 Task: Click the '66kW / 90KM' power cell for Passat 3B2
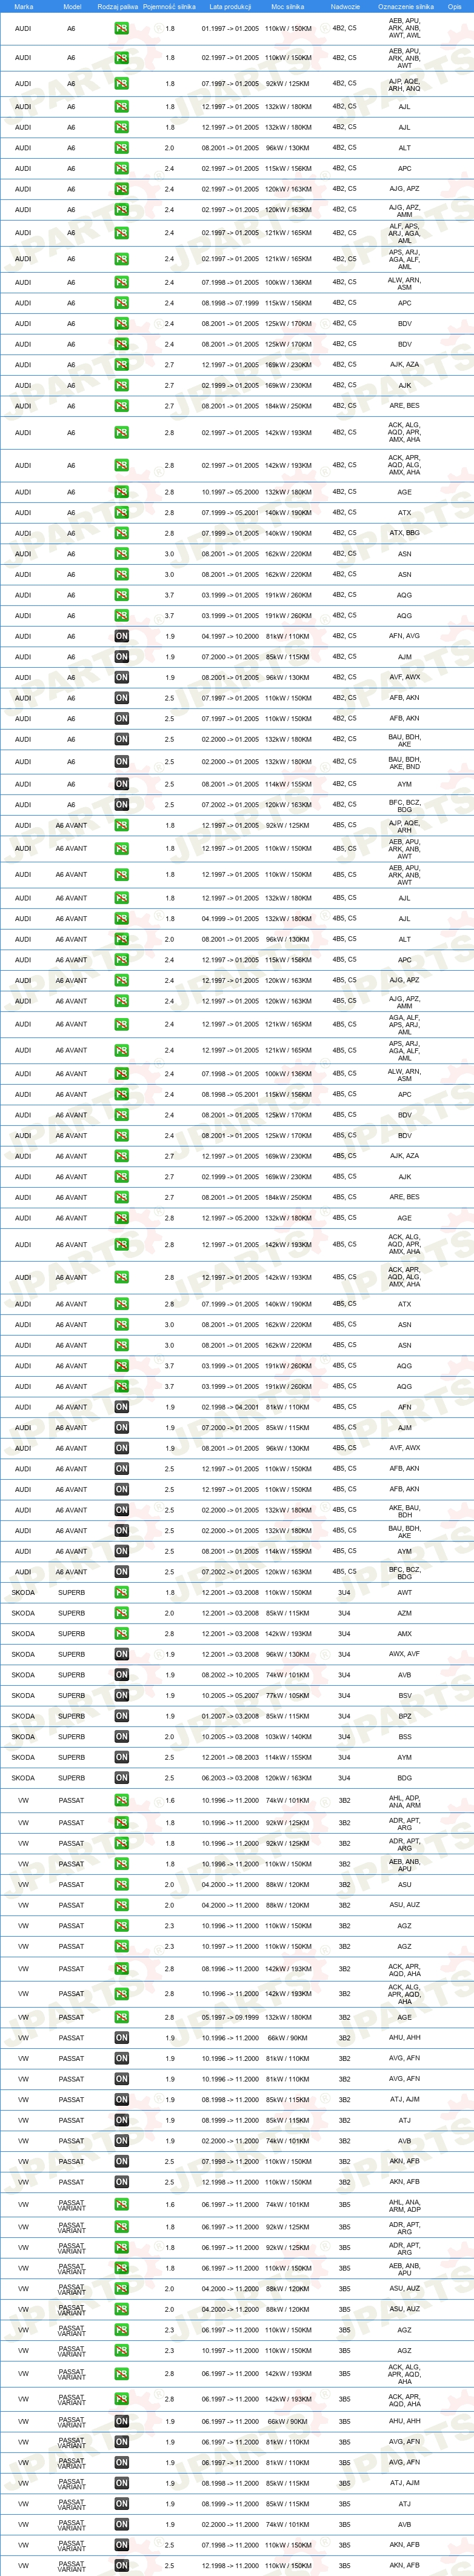(287, 2038)
